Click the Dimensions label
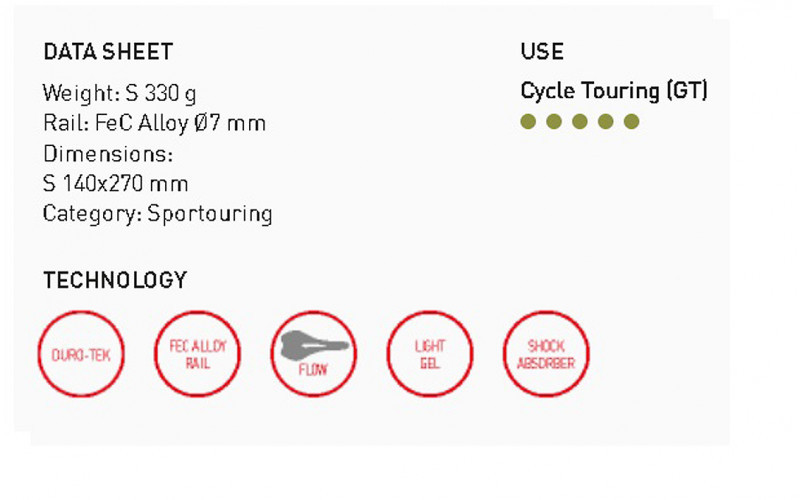Viewport: 800px width, 500px height. point(108,154)
